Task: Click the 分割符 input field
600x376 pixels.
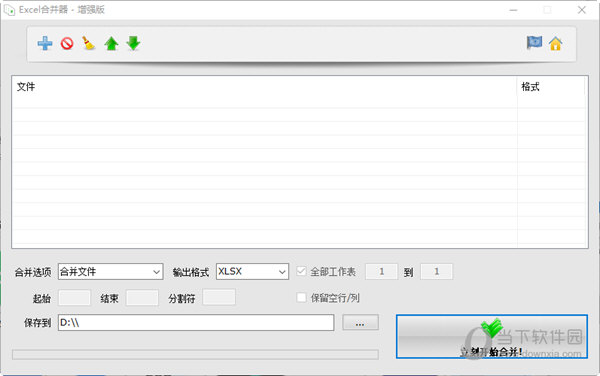Action: (x=219, y=297)
